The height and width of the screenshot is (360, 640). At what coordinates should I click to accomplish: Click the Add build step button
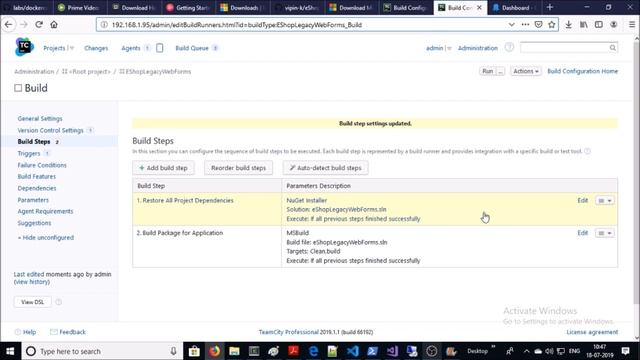click(x=163, y=168)
